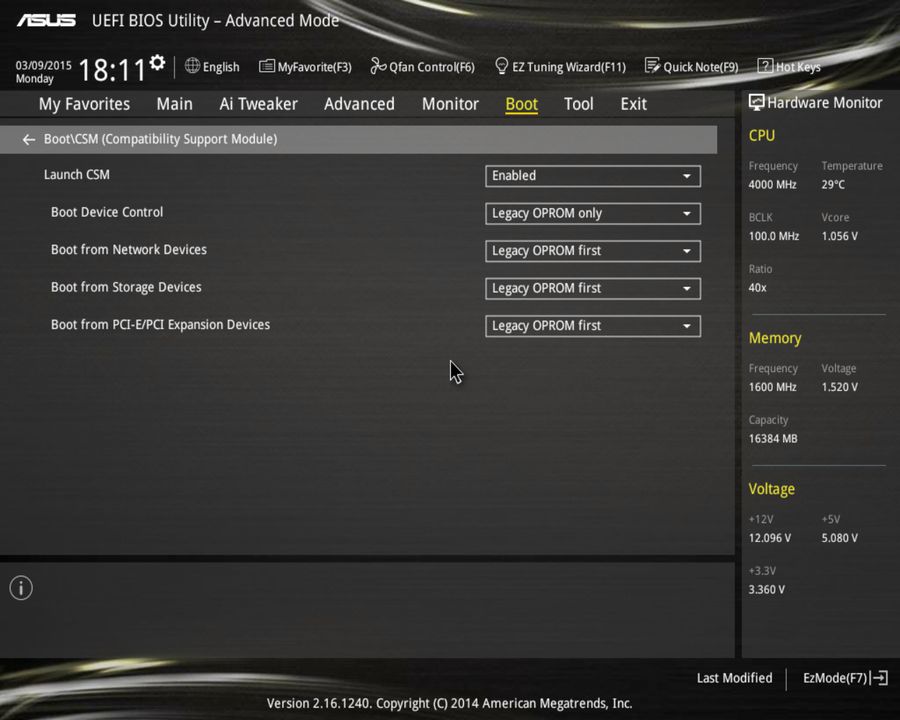The image size is (900, 720).
Task: Switch to EzMode with F7 button
Action: 843,678
